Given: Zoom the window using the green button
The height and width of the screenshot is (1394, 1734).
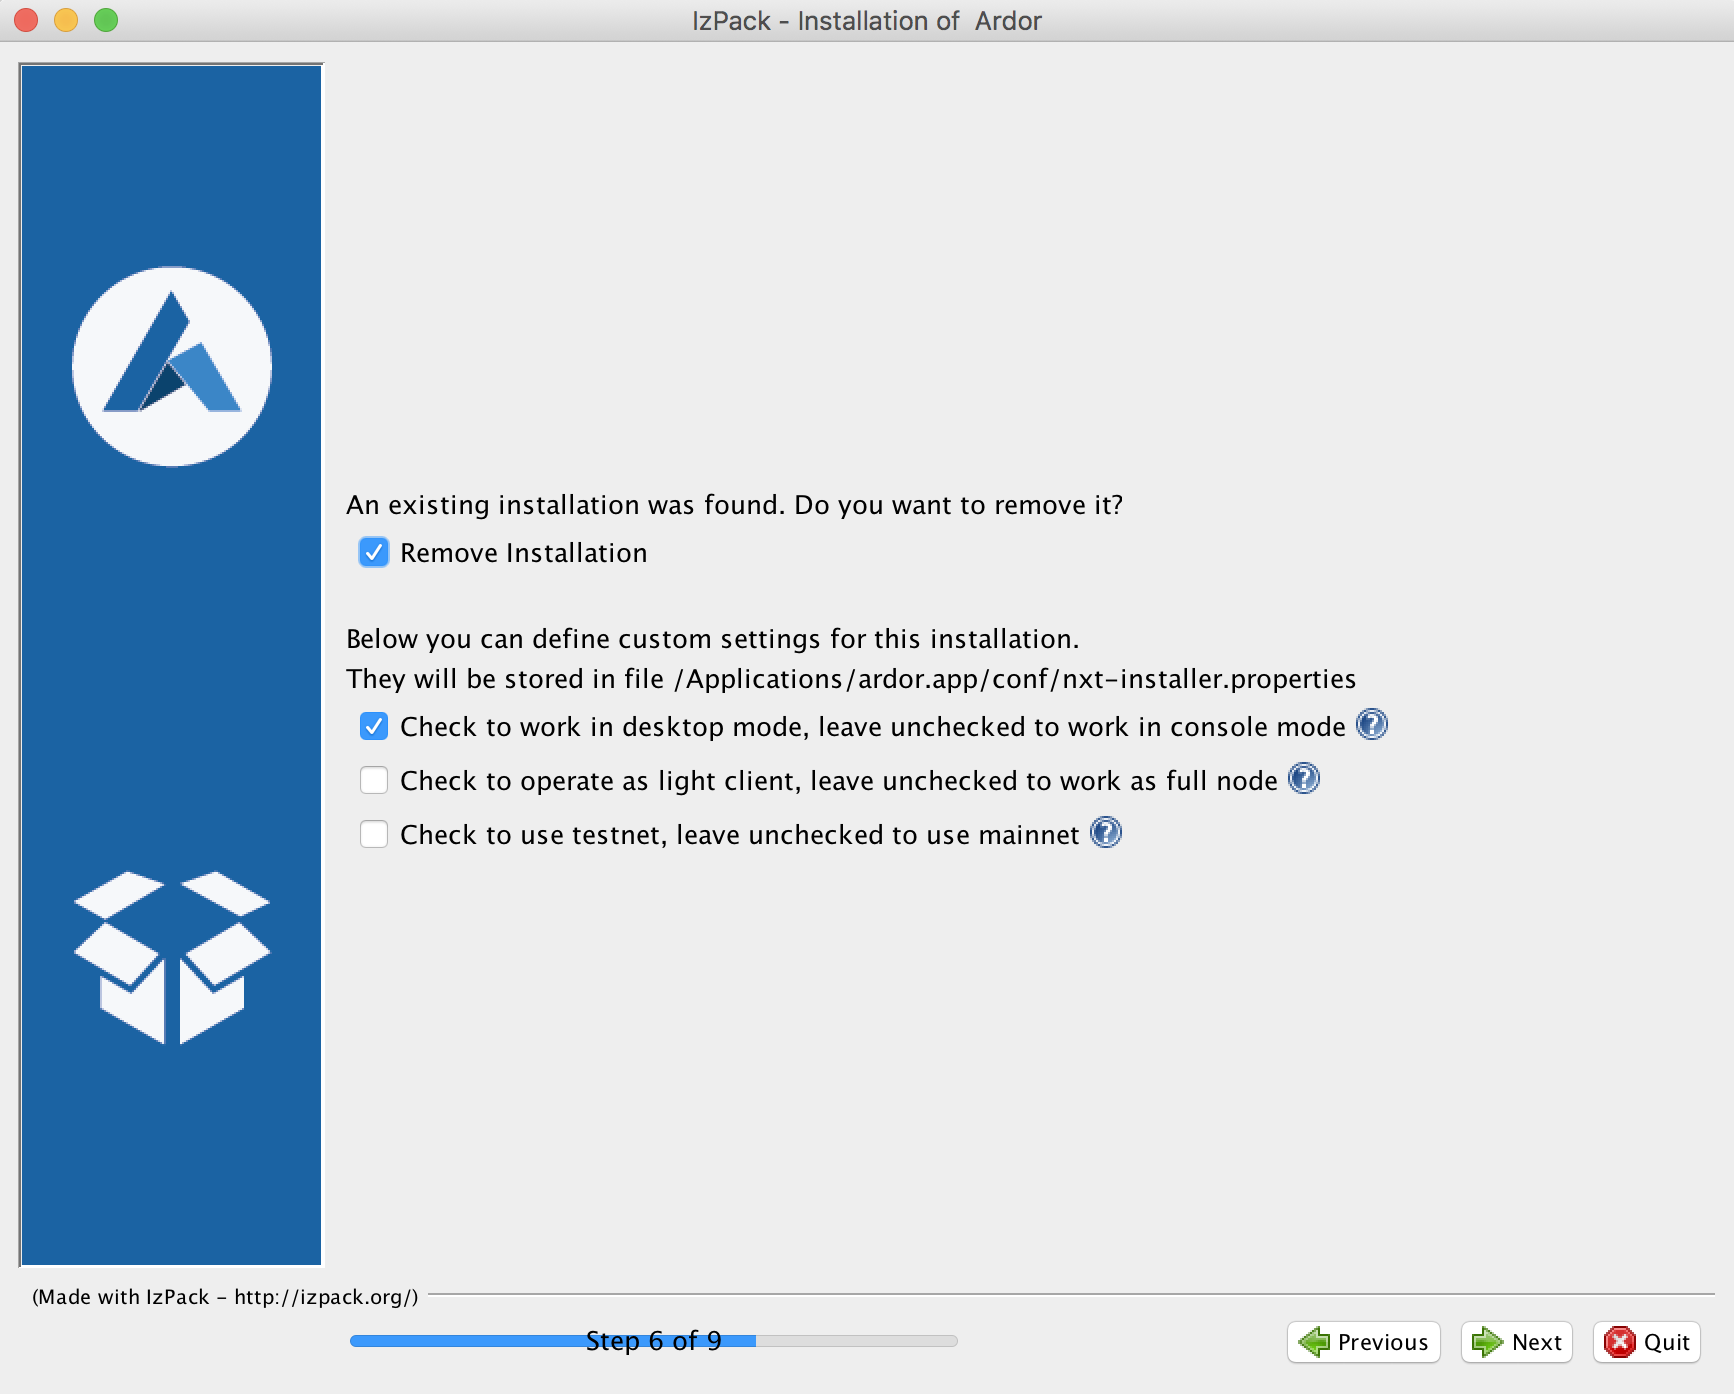Looking at the screenshot, I should pos(106,20).
